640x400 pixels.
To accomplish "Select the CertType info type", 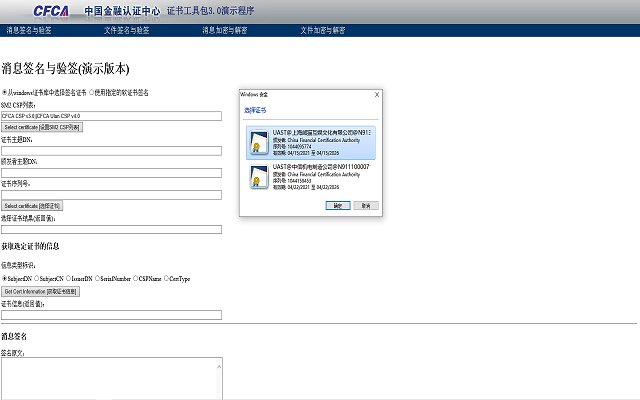I will point(166,278).
